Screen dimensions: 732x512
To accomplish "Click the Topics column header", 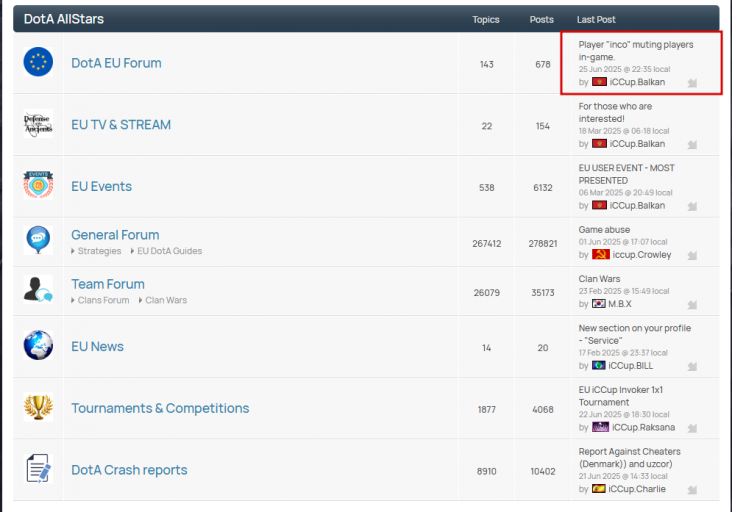I will coord(486,20).
